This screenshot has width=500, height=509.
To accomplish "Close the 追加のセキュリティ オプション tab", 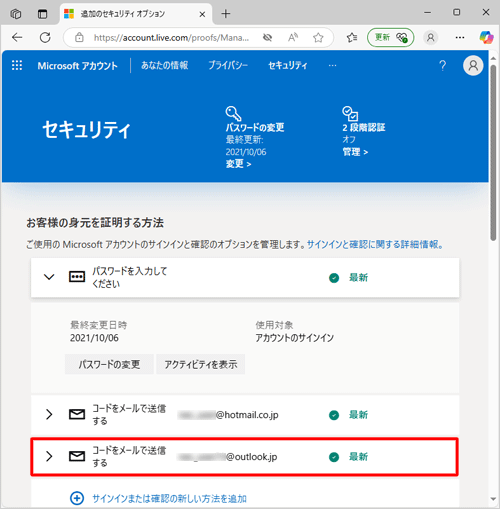I will pos(202,14).
